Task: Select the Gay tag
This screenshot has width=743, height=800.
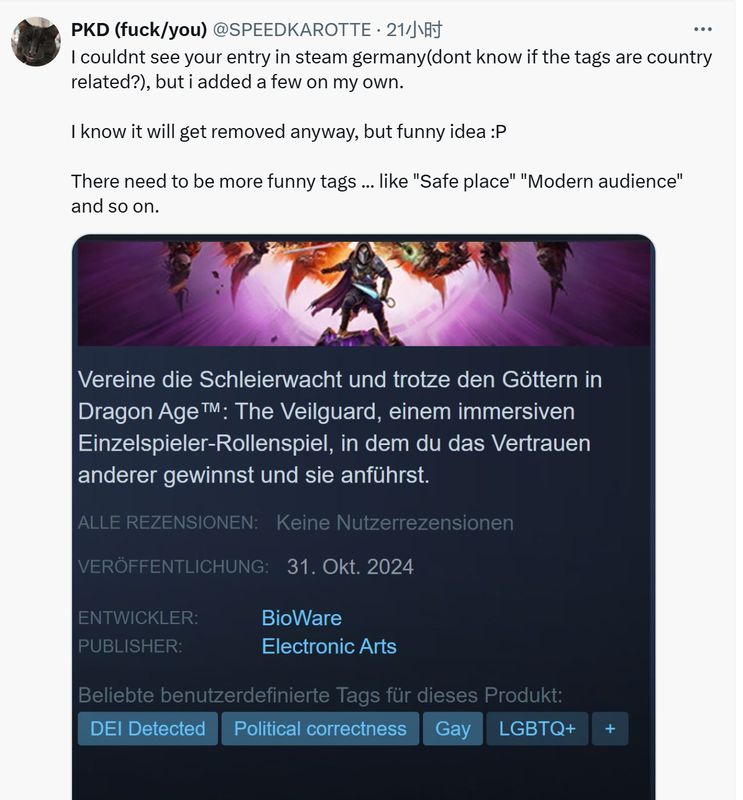Action: [x=453, y=729]
